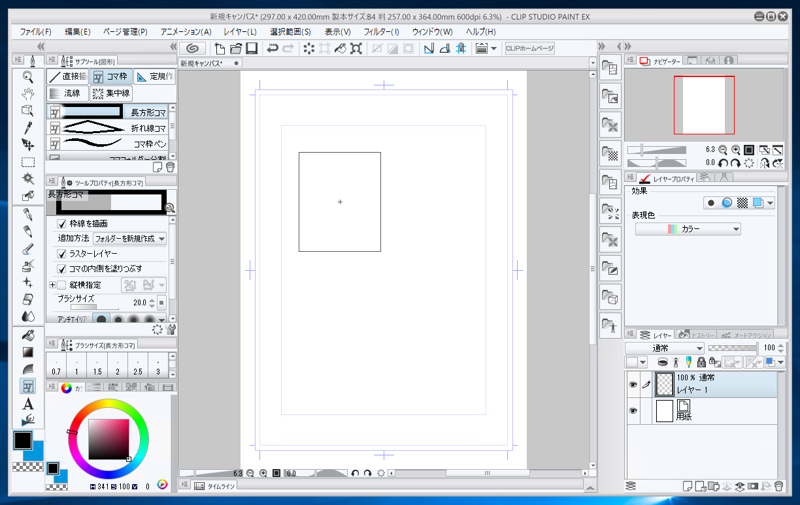
Task: Open 編集(E) menu
Action: click(x=78, y=32)
